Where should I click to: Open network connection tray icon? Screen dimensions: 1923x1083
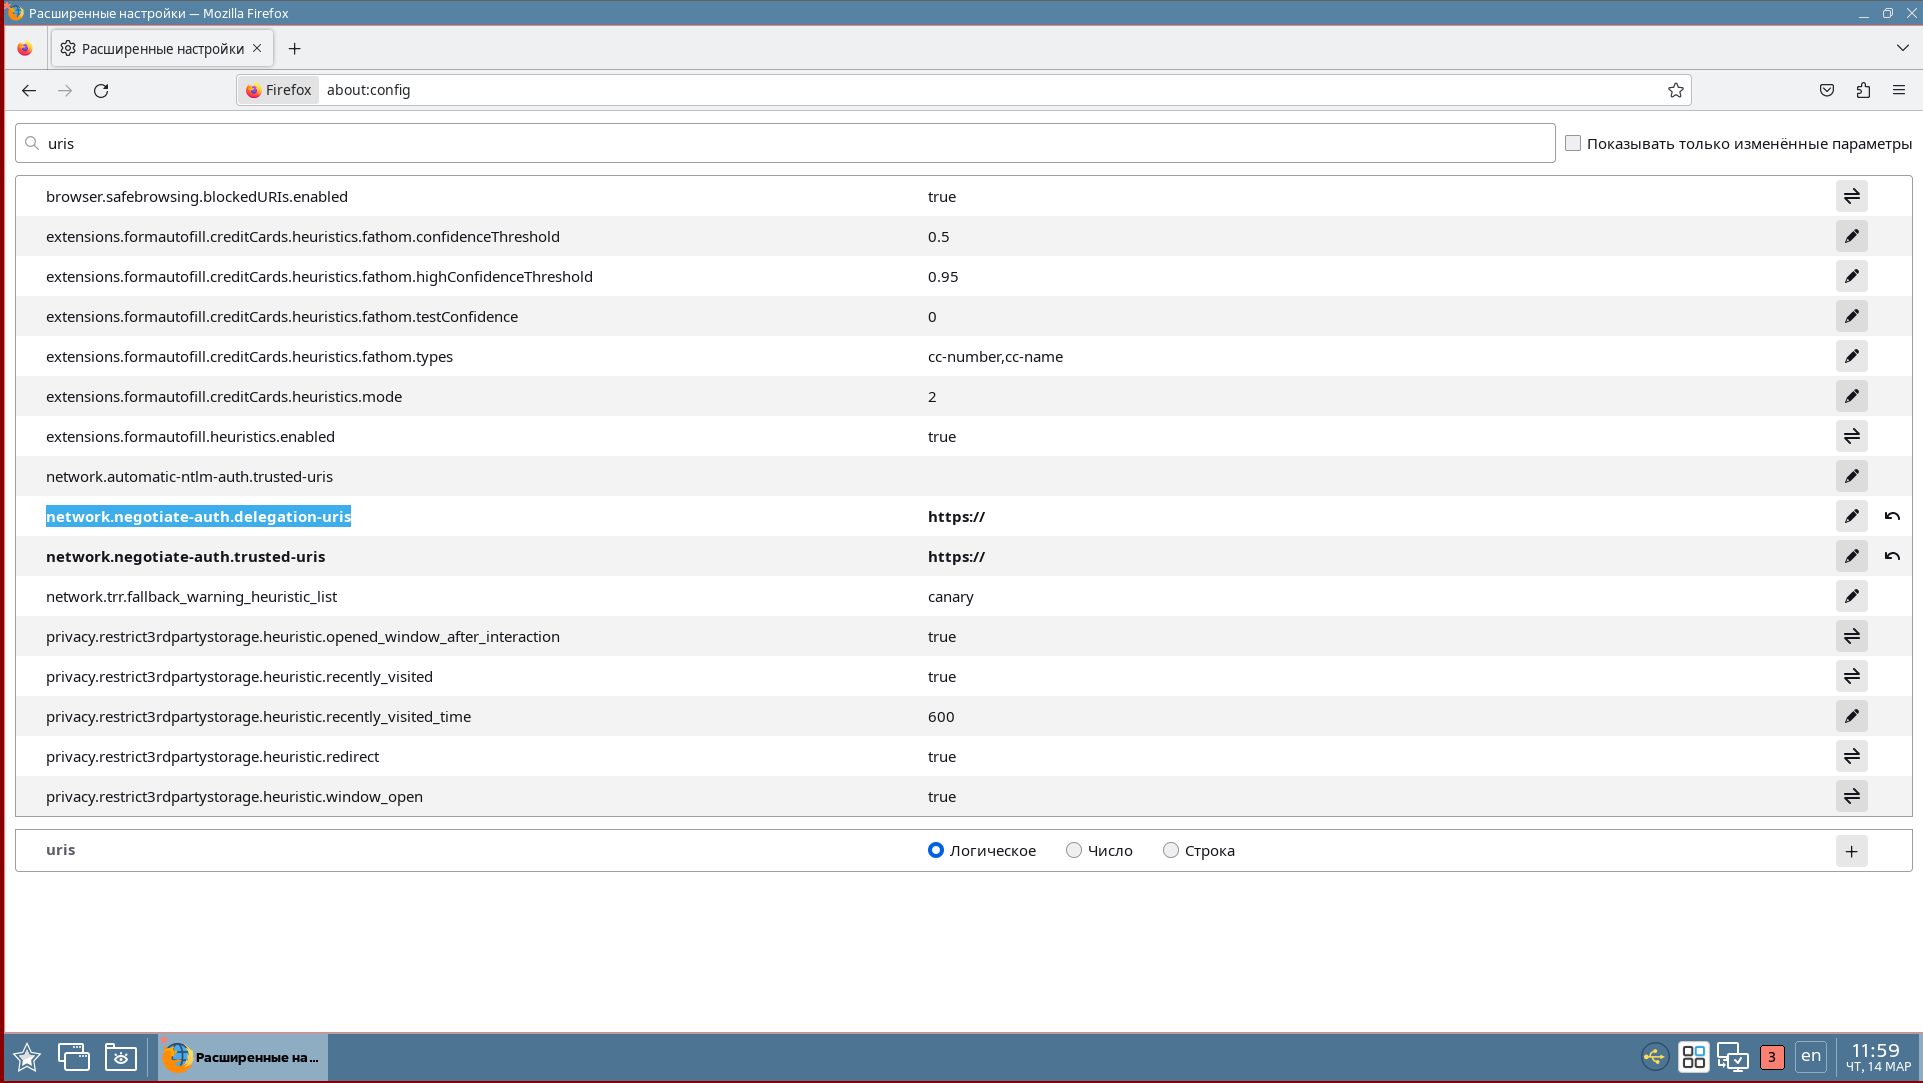[1733, 1056]
